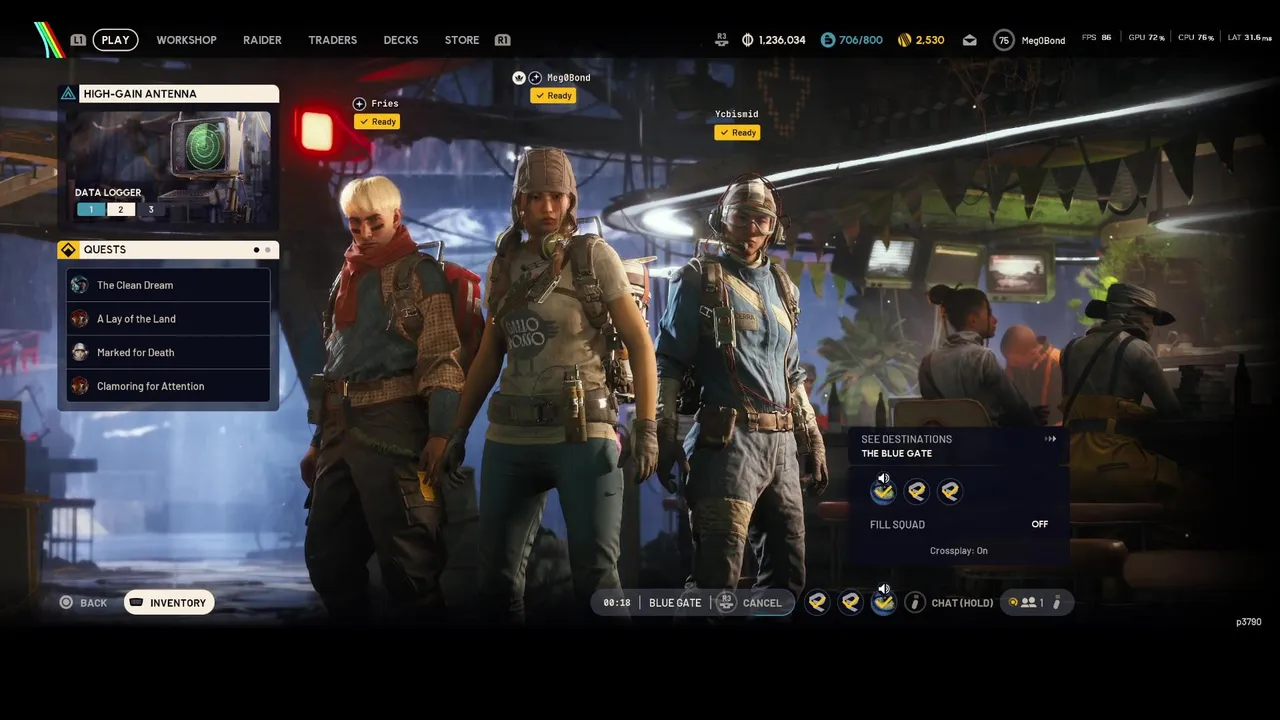Select Data Logger step 1

[x=91, y=210]
